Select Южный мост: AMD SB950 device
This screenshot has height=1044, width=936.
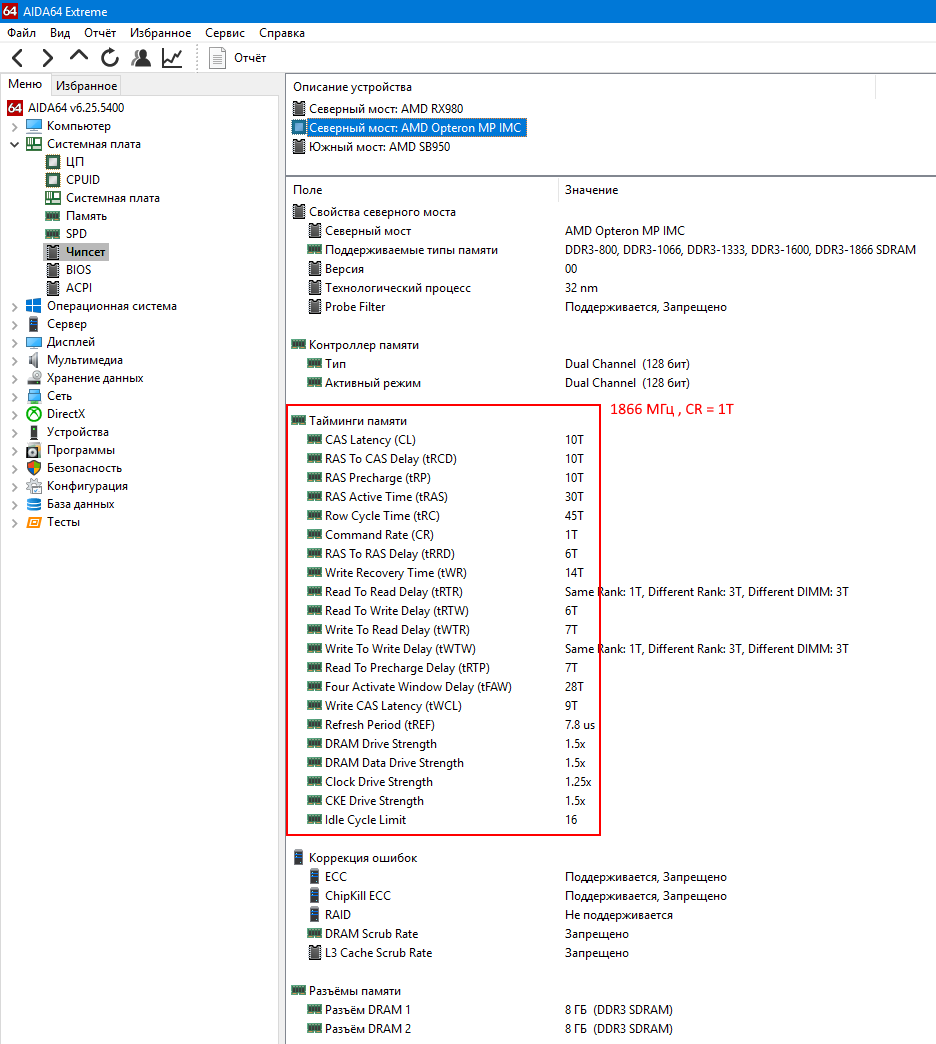tap(371, 146)
